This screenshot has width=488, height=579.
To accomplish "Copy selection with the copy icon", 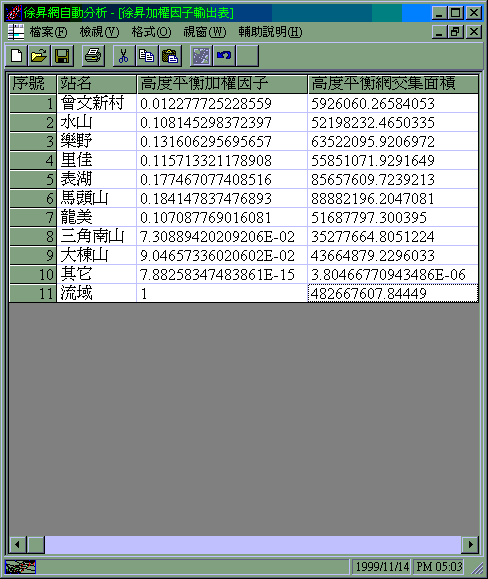I will point(147,56).
